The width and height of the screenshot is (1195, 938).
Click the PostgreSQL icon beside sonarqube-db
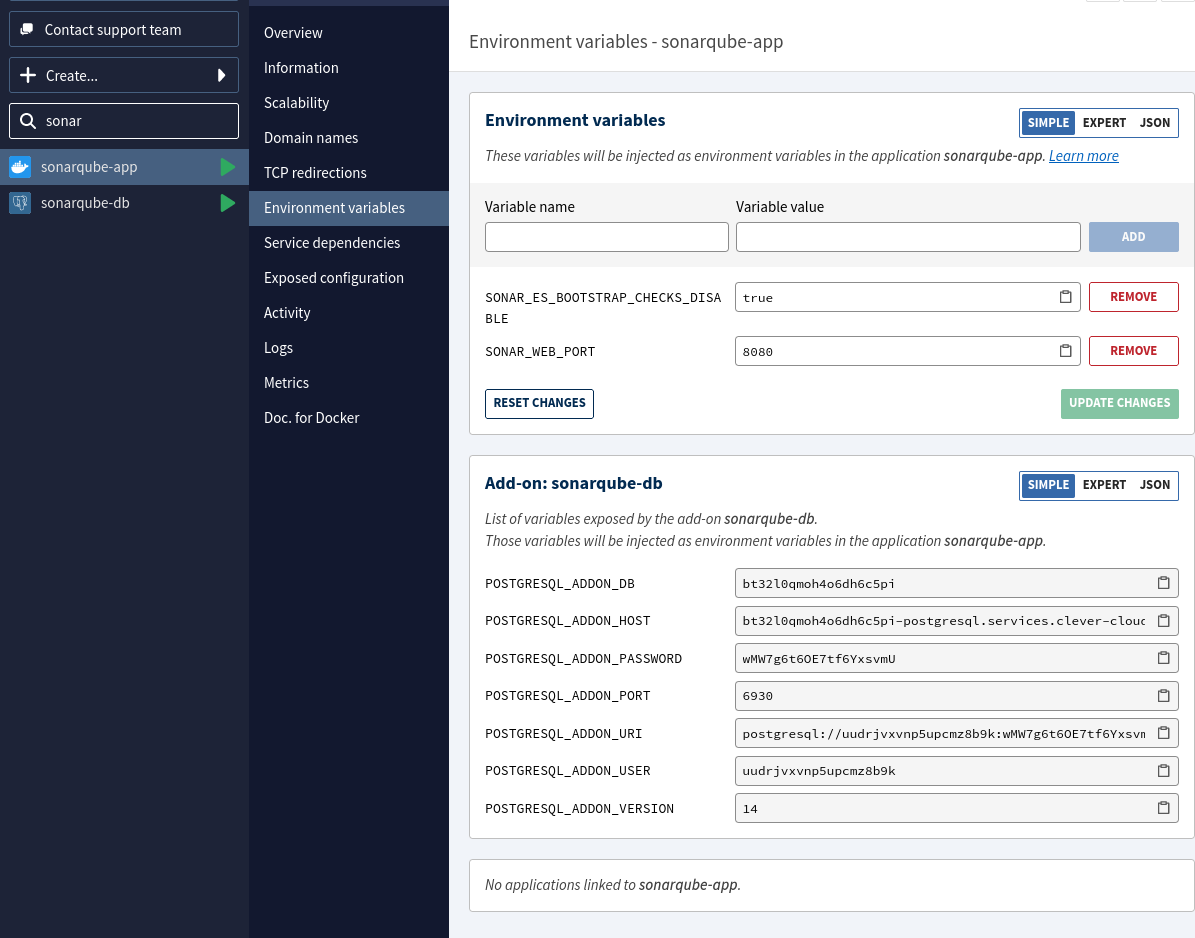tap(20, 202)
